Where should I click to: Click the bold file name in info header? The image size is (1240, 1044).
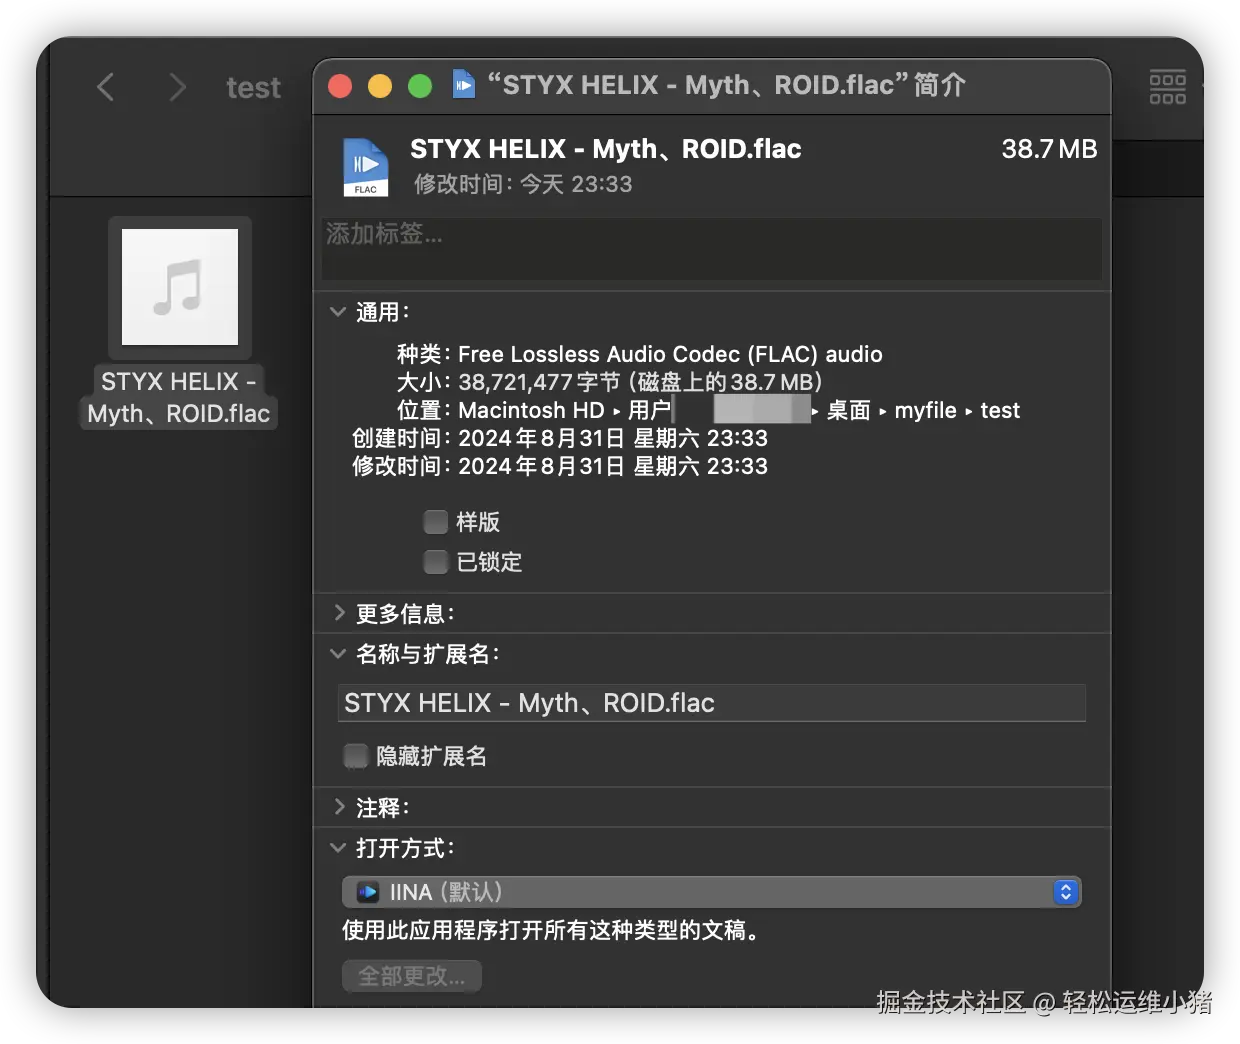(x=606, y=149)
